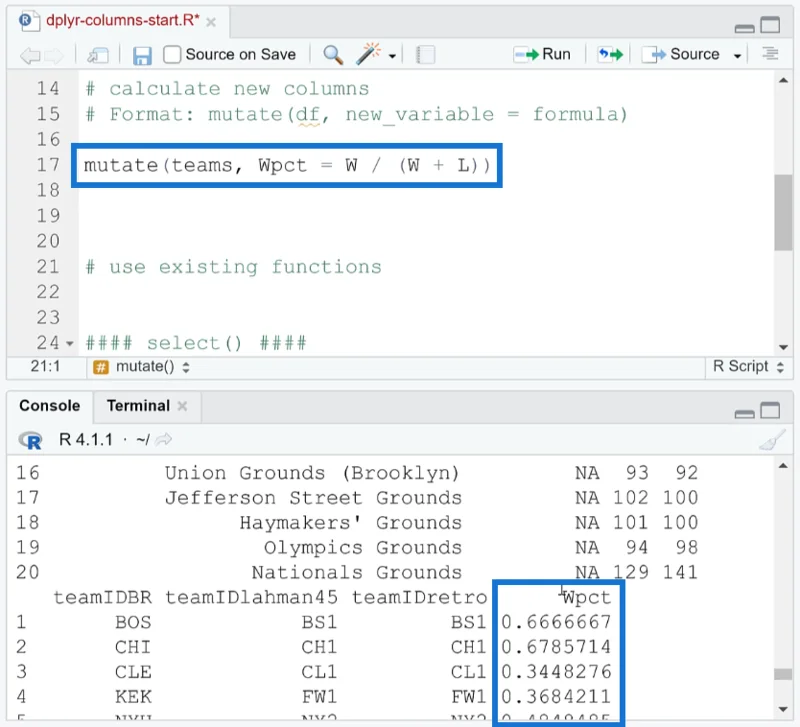The image size is (800, 727).
Task: Change file type via R Script dropdown
Action: point(747,366)
